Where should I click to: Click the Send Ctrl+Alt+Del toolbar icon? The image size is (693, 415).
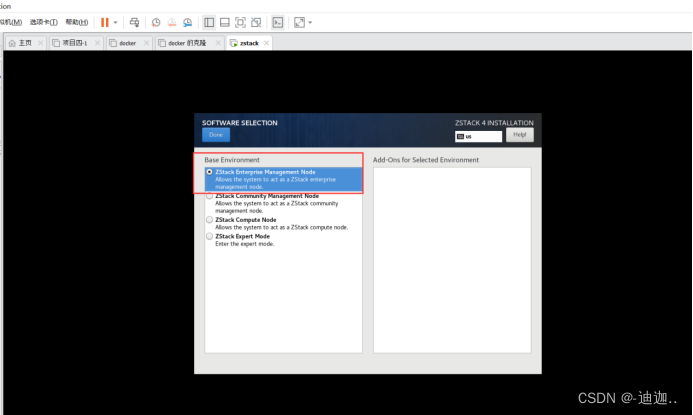[134, 22]
